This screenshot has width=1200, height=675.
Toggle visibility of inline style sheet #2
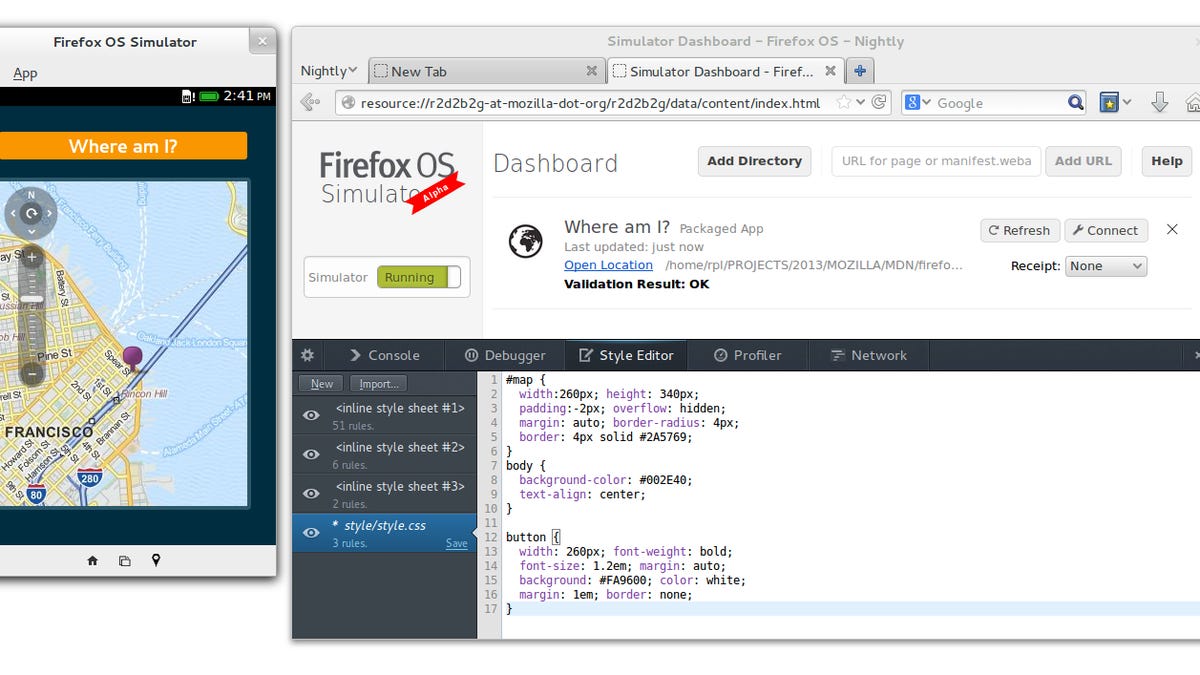[310, 452]
